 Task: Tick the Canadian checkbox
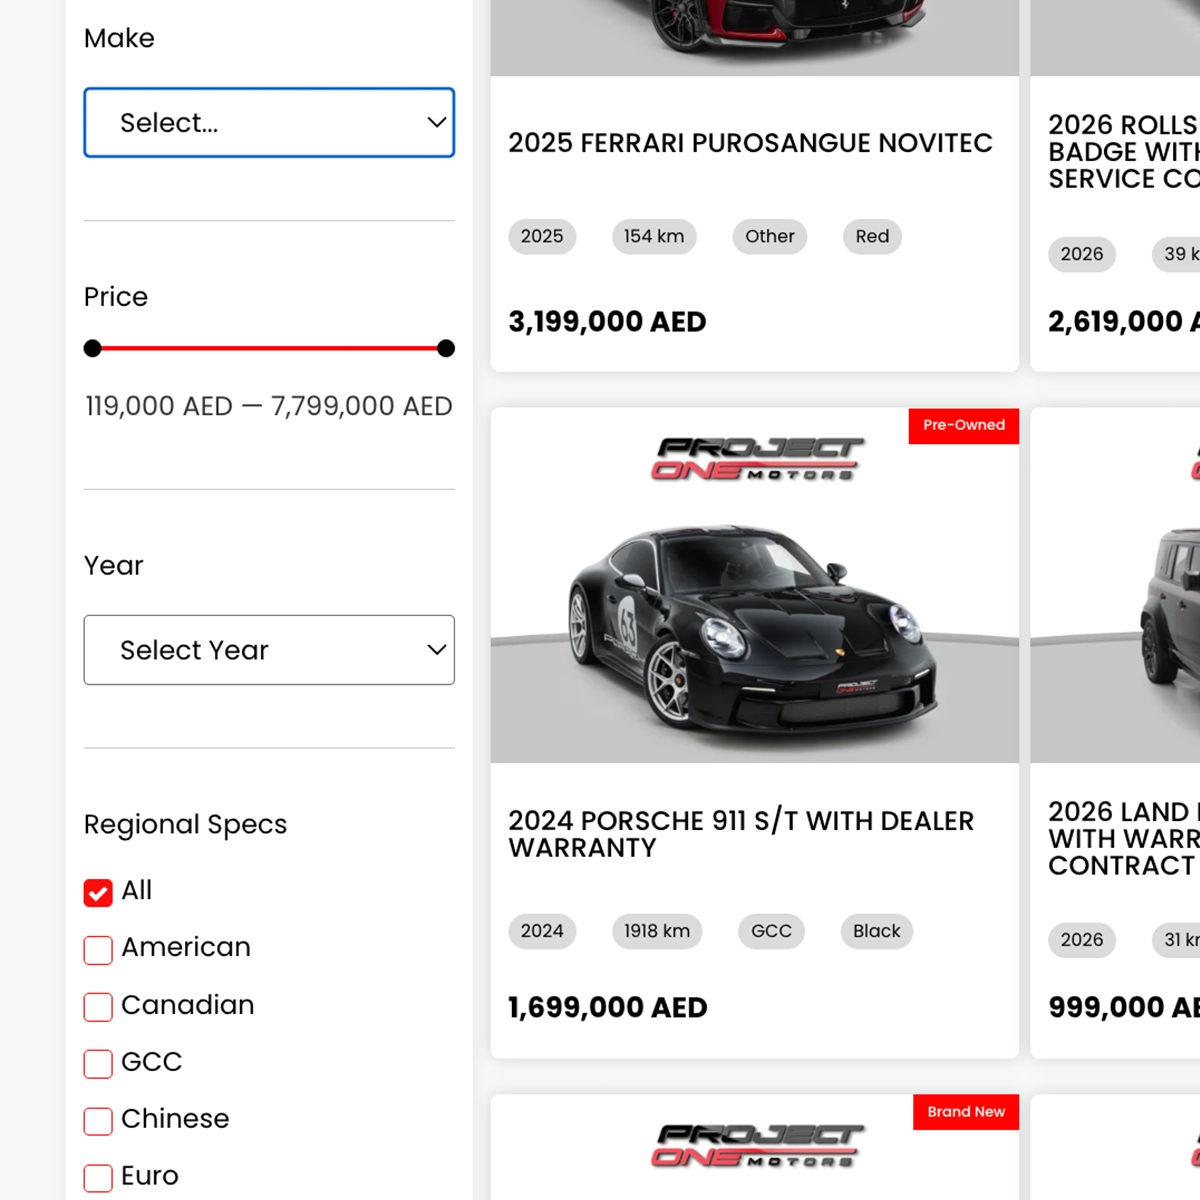click(98, 1006)
